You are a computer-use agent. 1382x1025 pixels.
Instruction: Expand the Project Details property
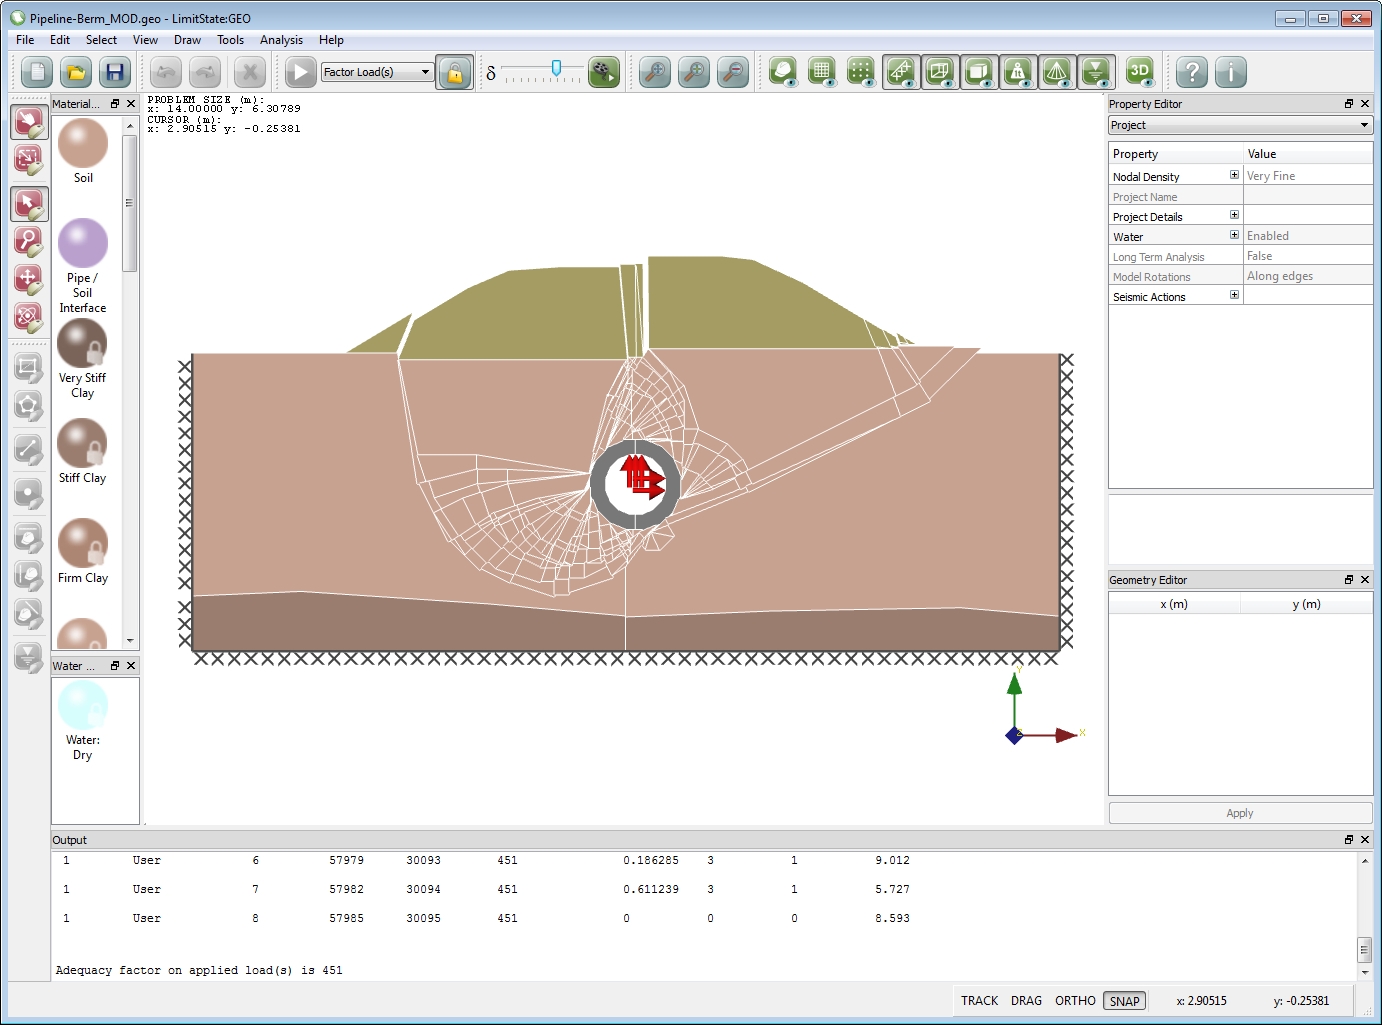(1234, 214)
